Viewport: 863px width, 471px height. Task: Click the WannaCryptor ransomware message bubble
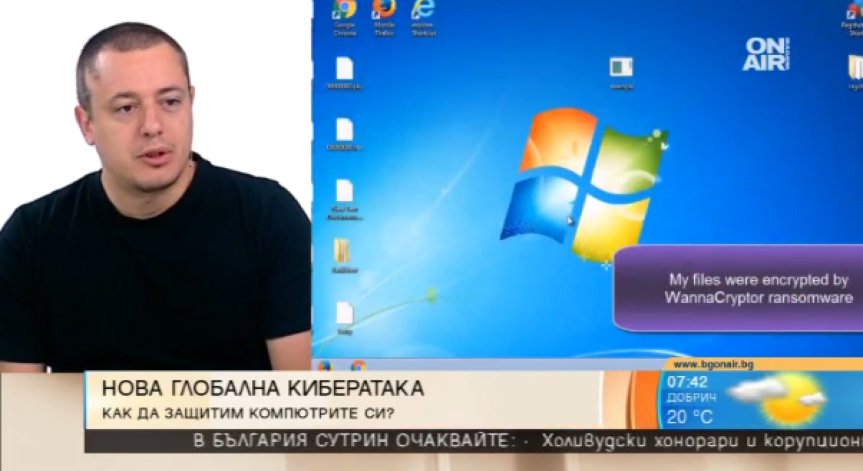pyautogui.click(x=739, y=288)
